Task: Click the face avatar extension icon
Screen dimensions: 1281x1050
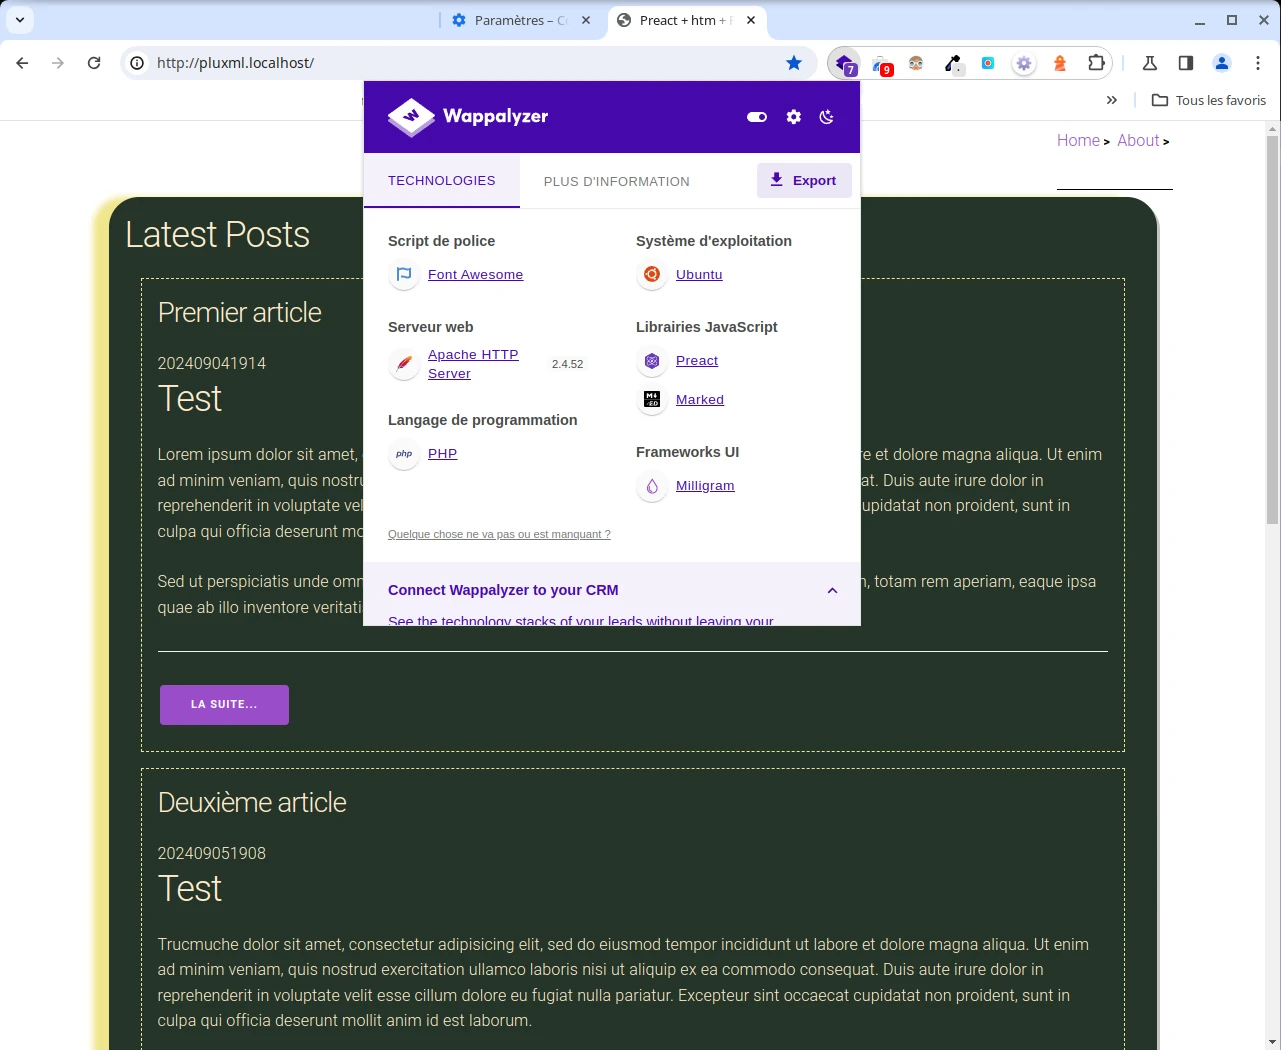Action: point(916,63)
